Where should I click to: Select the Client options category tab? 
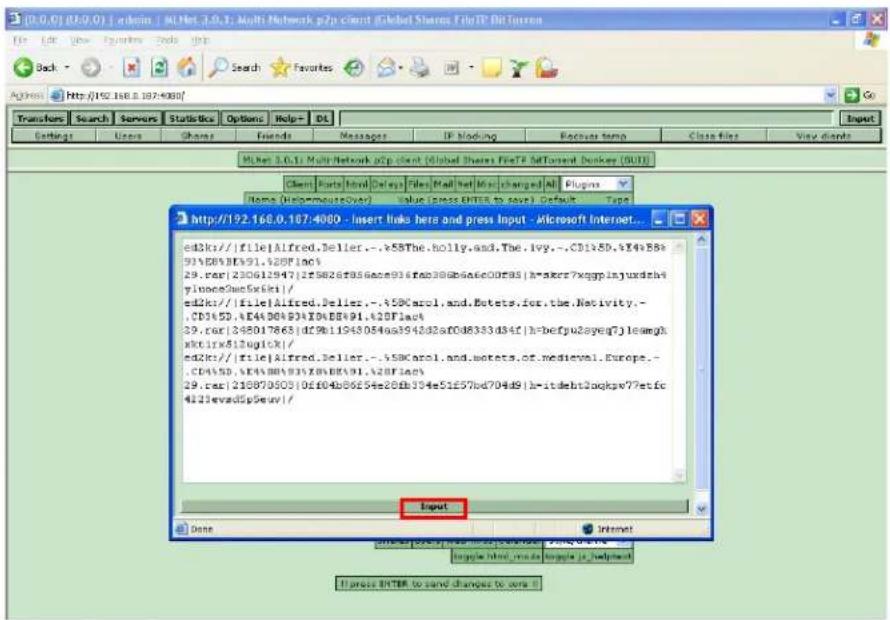coord(299,184)
